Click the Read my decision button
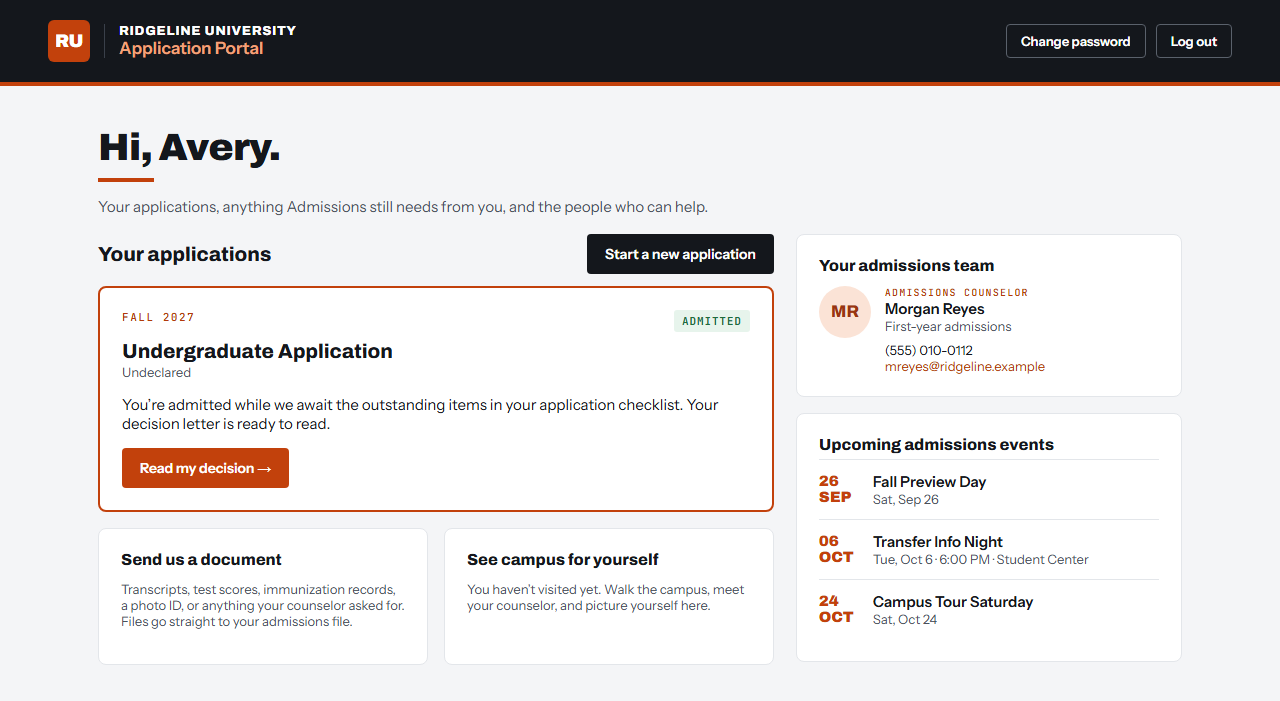The image size is (1280, 701). pos(205,468)
